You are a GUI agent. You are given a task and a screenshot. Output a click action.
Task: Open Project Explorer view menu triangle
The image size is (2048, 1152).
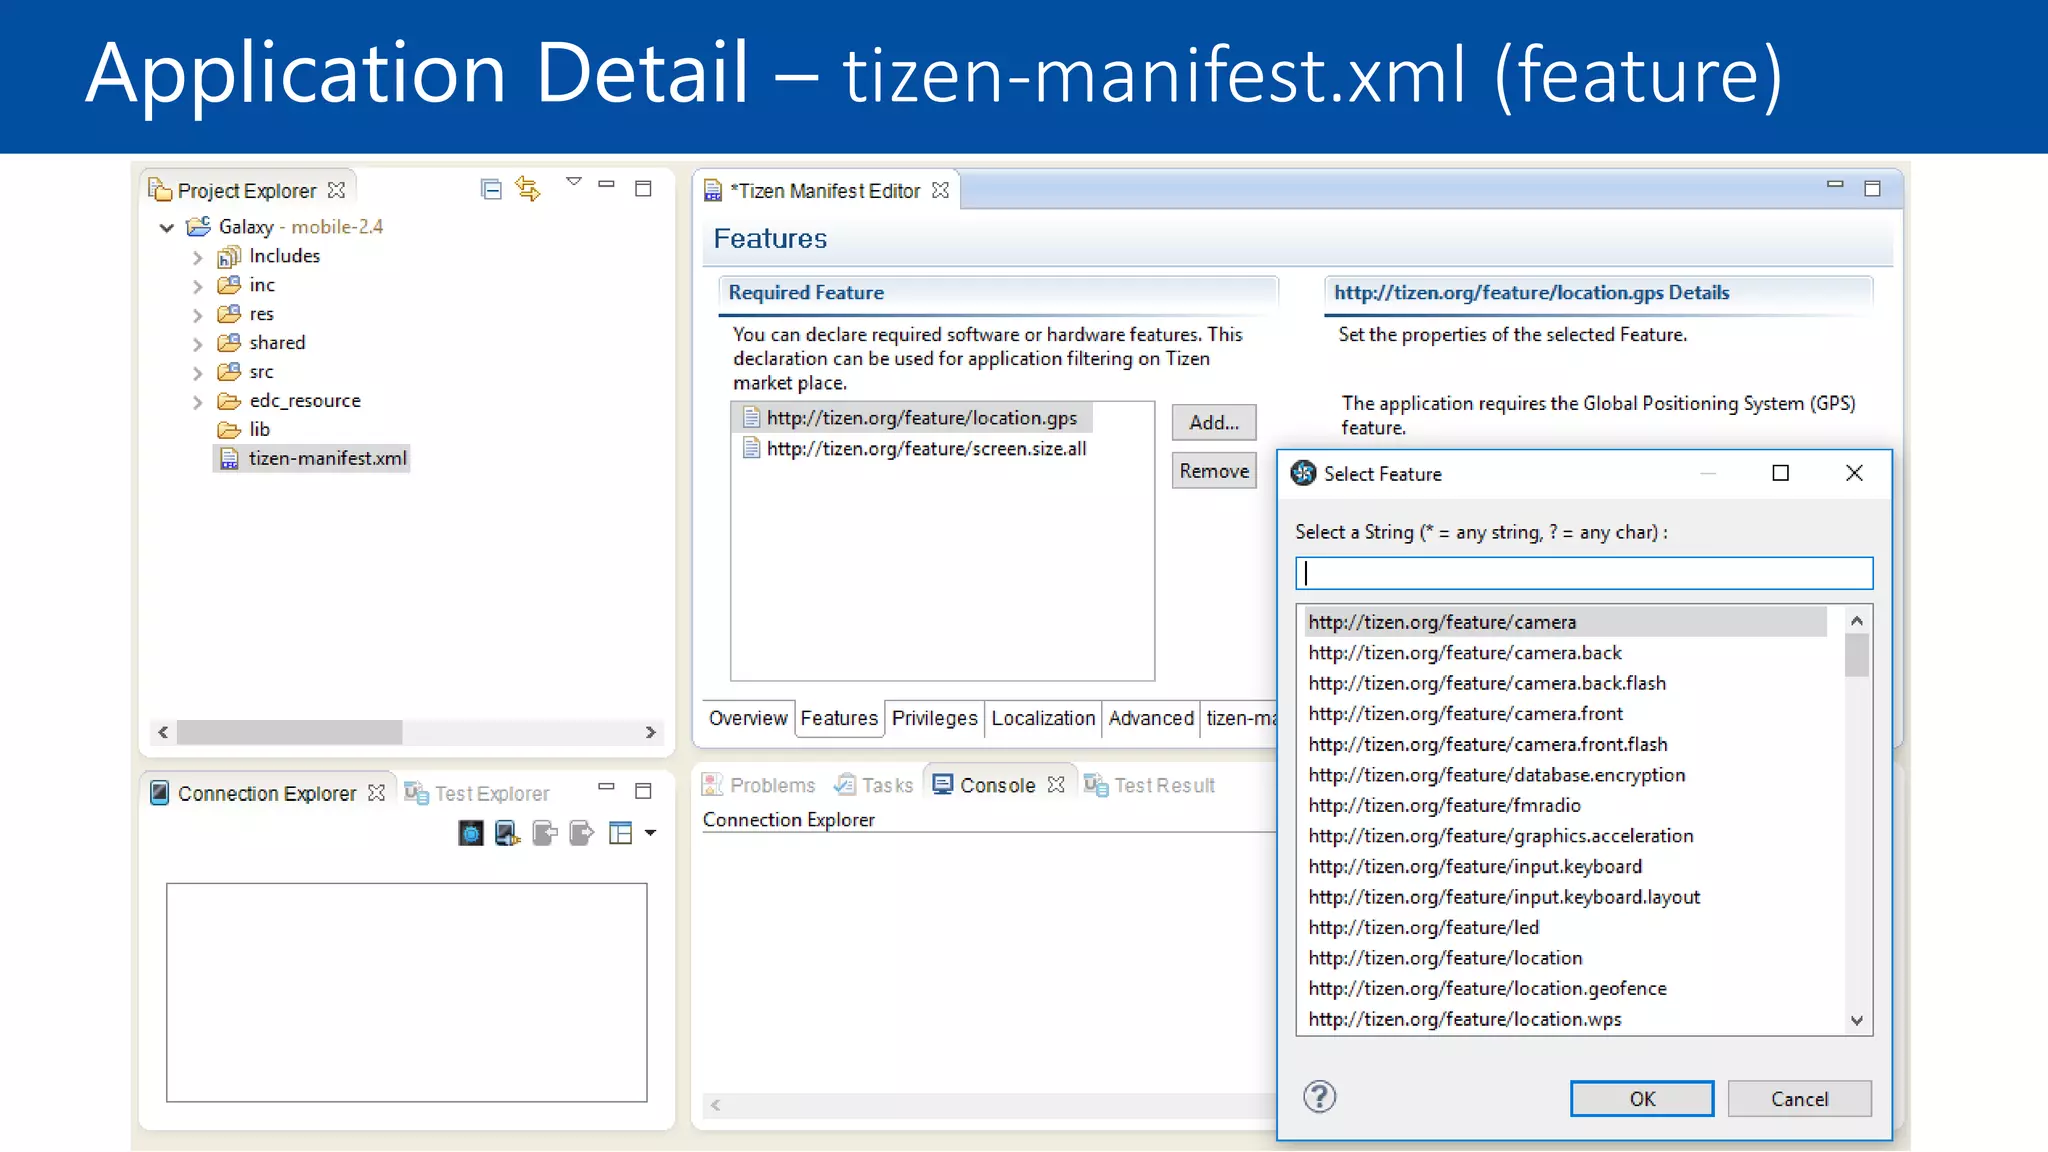(x=574, y=182)
